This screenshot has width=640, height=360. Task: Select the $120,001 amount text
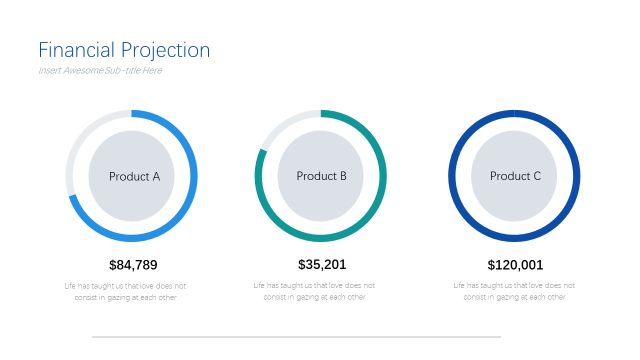coord(515,265)
